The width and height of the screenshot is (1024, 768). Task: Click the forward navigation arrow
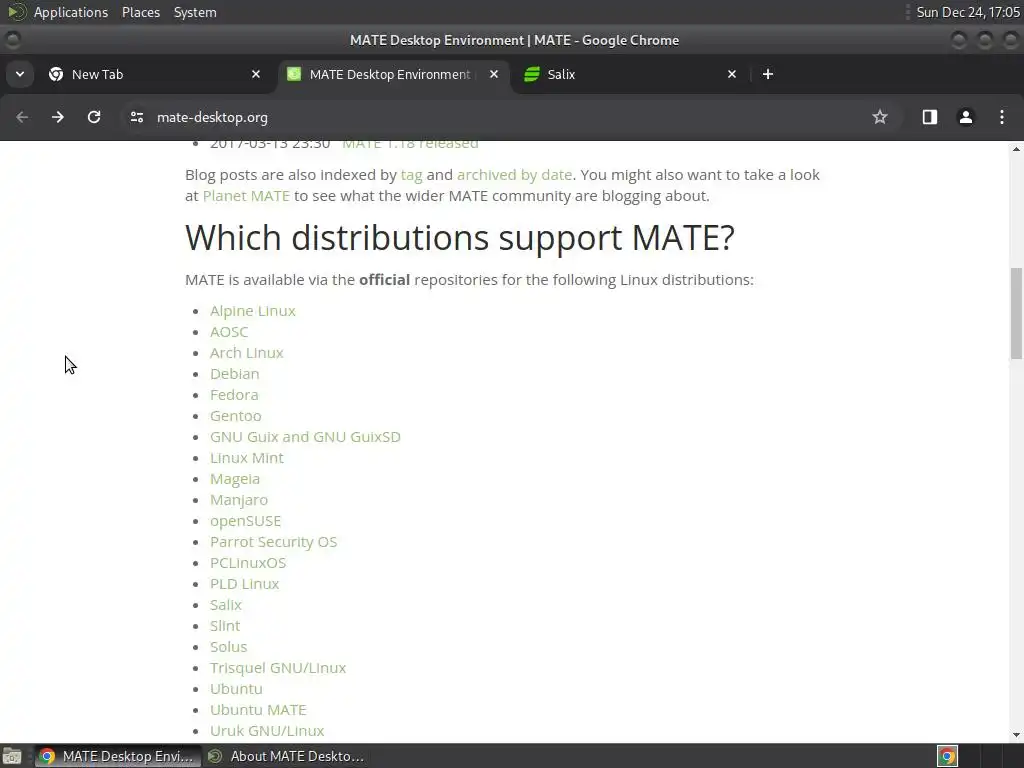[58, 117]
